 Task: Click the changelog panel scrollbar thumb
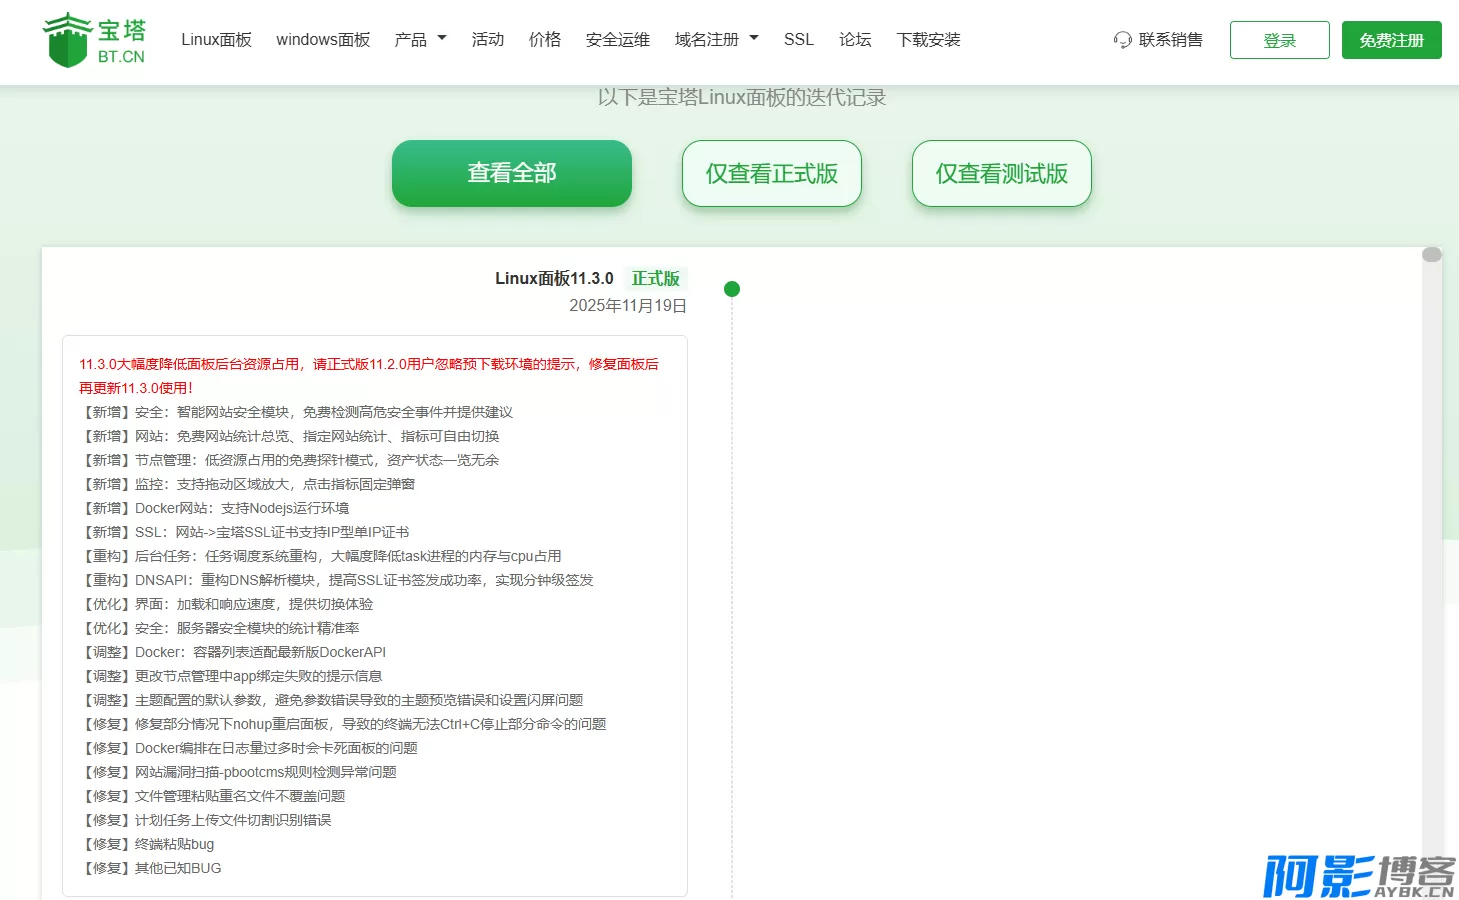1431,255
